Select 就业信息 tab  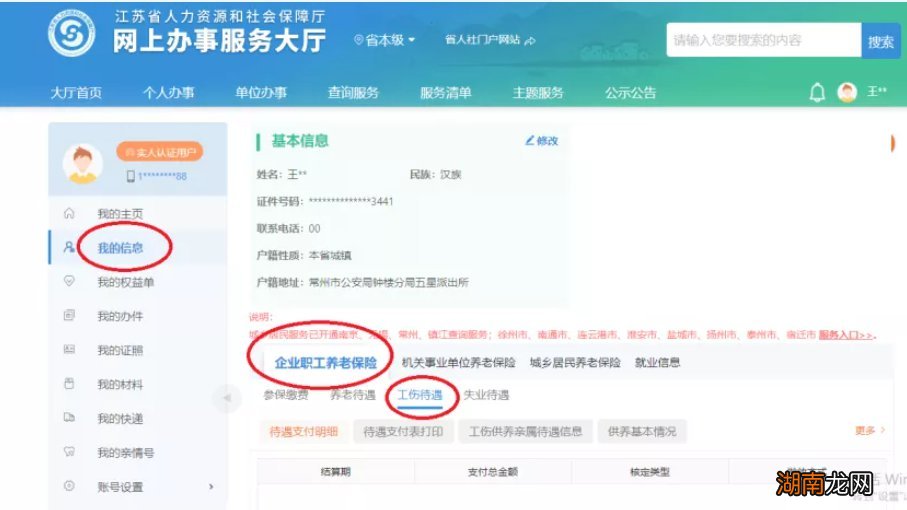[x=657, y=363]
